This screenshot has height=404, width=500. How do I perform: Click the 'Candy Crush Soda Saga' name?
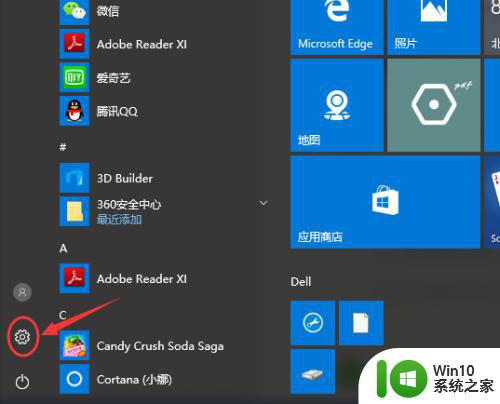(160, 346)
